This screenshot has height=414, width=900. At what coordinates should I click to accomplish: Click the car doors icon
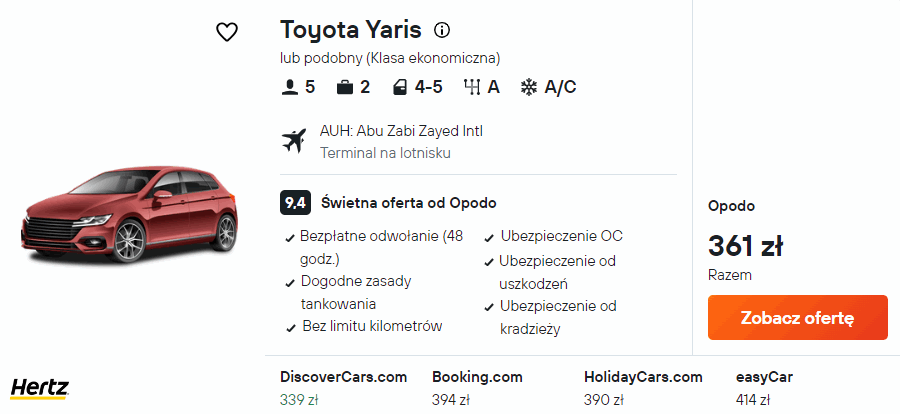click(401, 88)
